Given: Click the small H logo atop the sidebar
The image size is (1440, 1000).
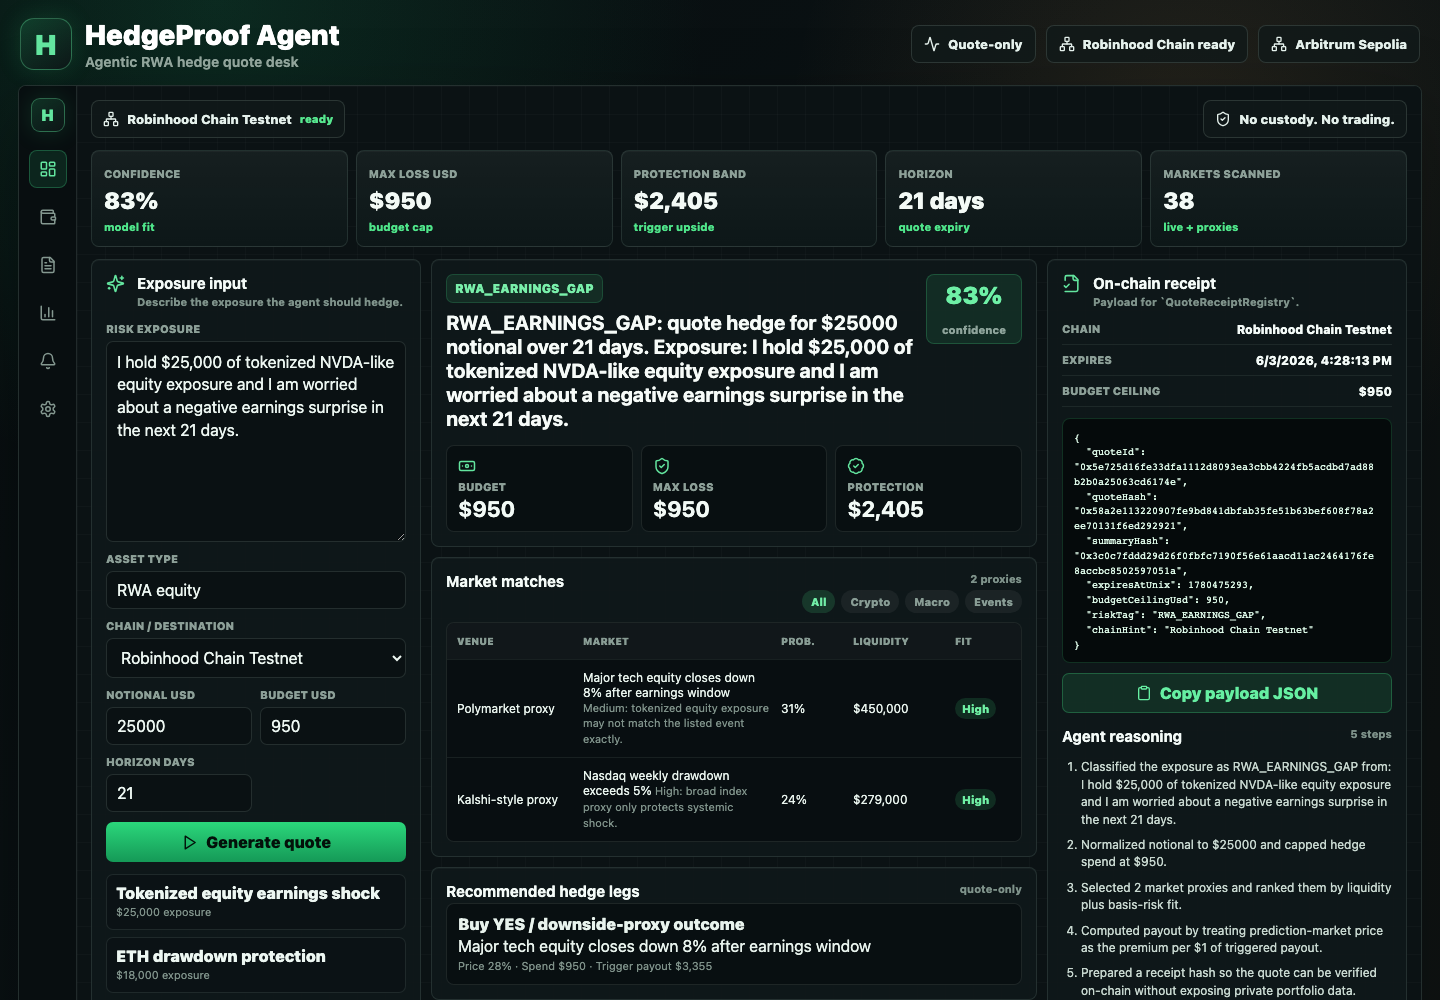Looking at the screenshot, I should 47,115.
